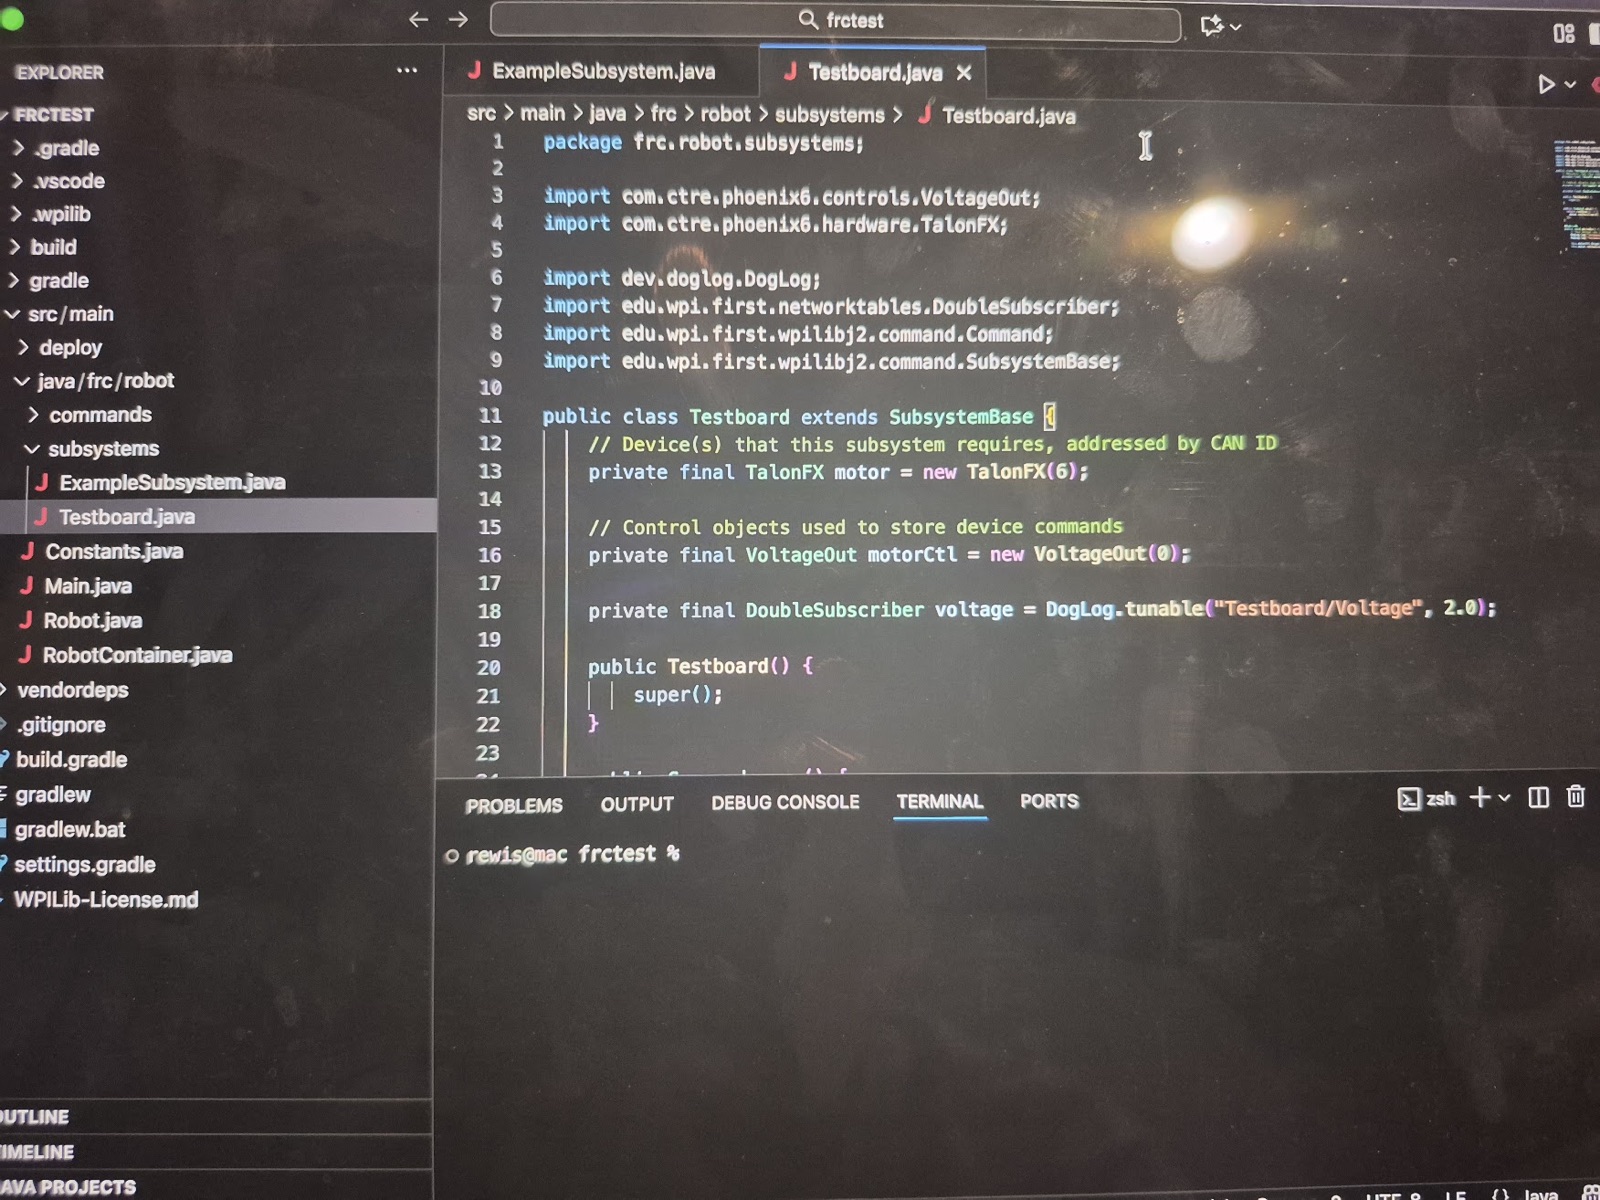Close the Testboard.java tab
The height and width of the screenshot is (1200, 1600).
click(x=964, y=73)
